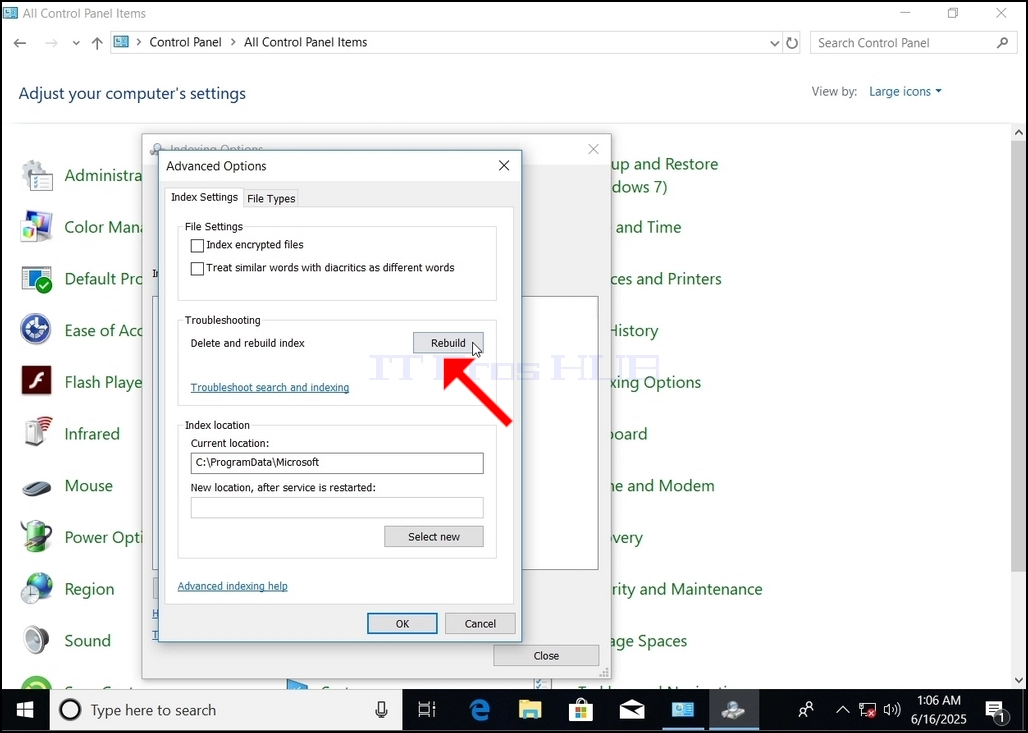Image resolution: width=1028 pixels, height=733 pixels.
Task: Click the Forward navigation arrow
Action: [51, 43]
